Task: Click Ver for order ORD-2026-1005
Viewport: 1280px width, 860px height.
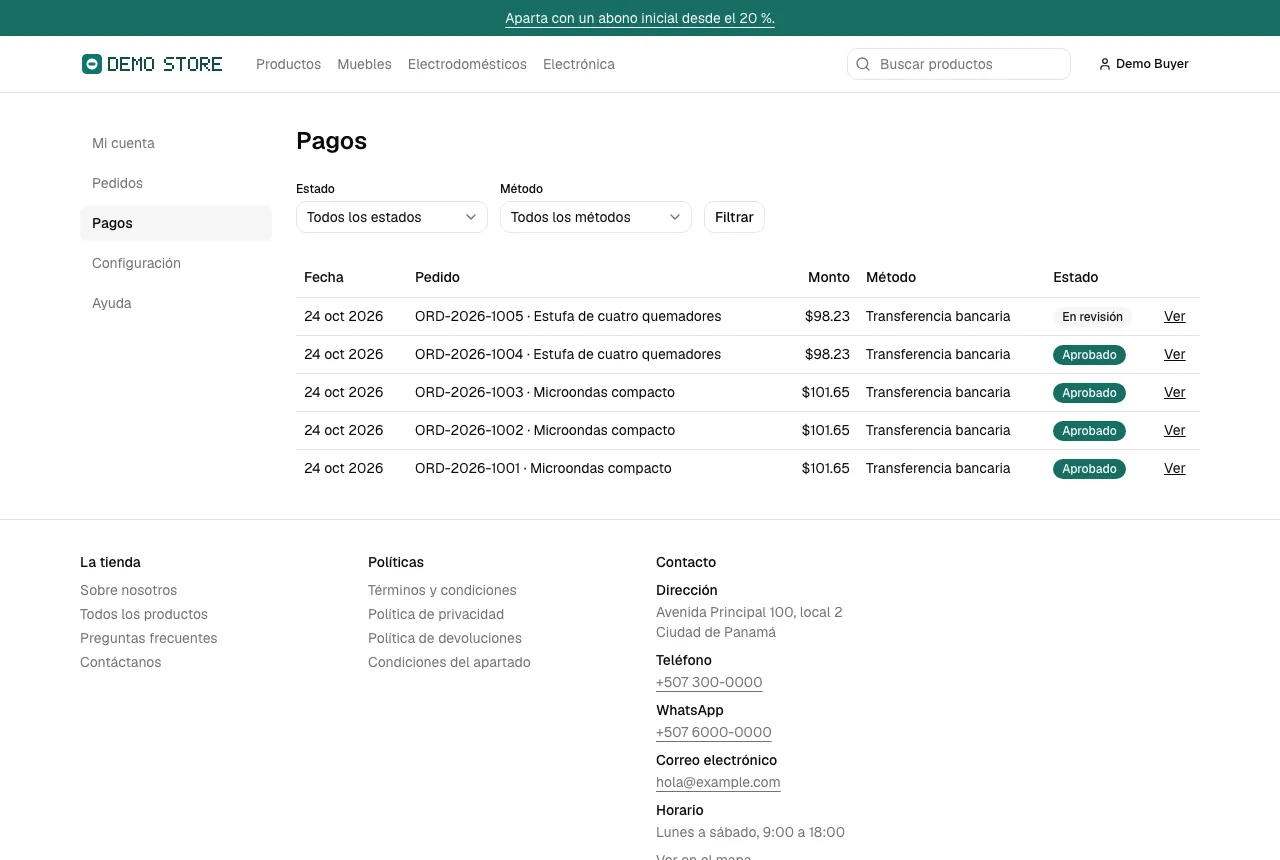Action: tap(1175, 316)
